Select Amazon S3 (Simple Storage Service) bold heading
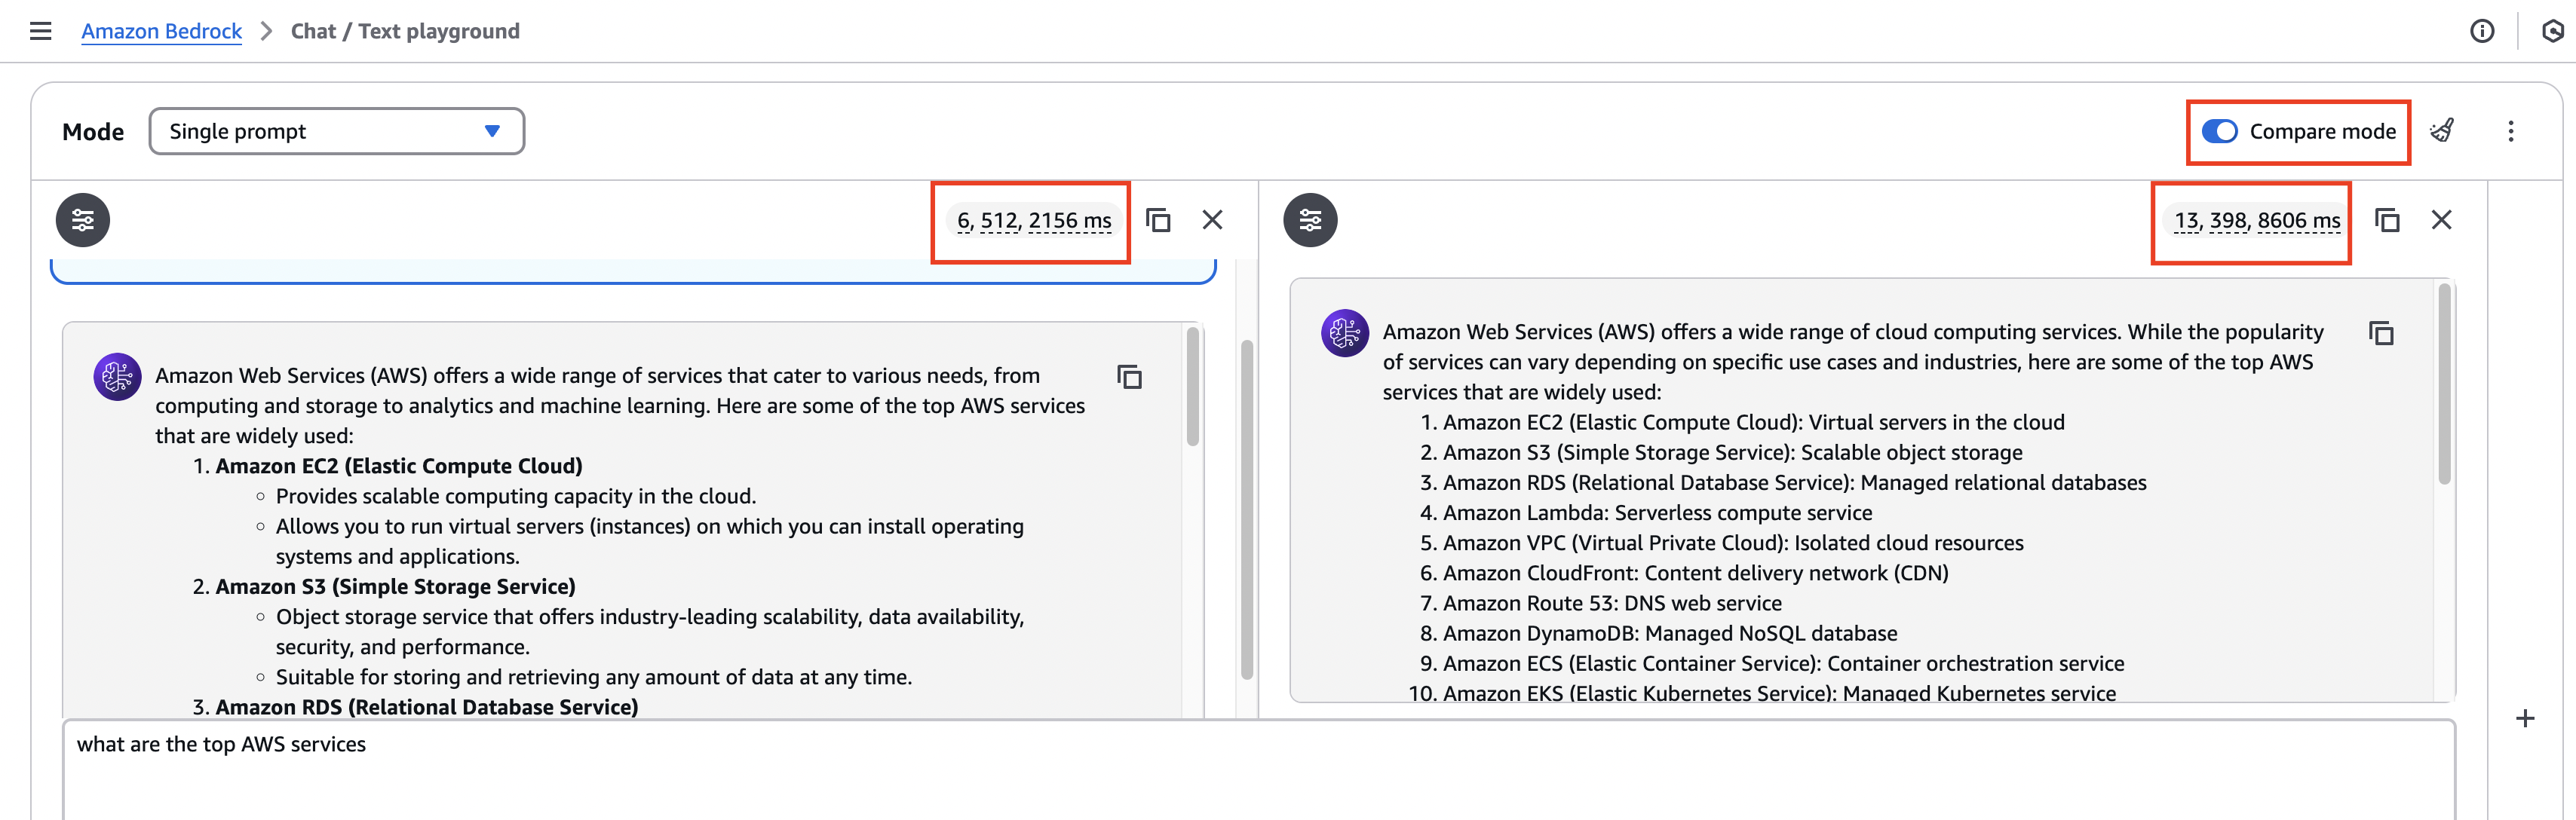This screenshot has width=2576, height=820. pos(395,587)
